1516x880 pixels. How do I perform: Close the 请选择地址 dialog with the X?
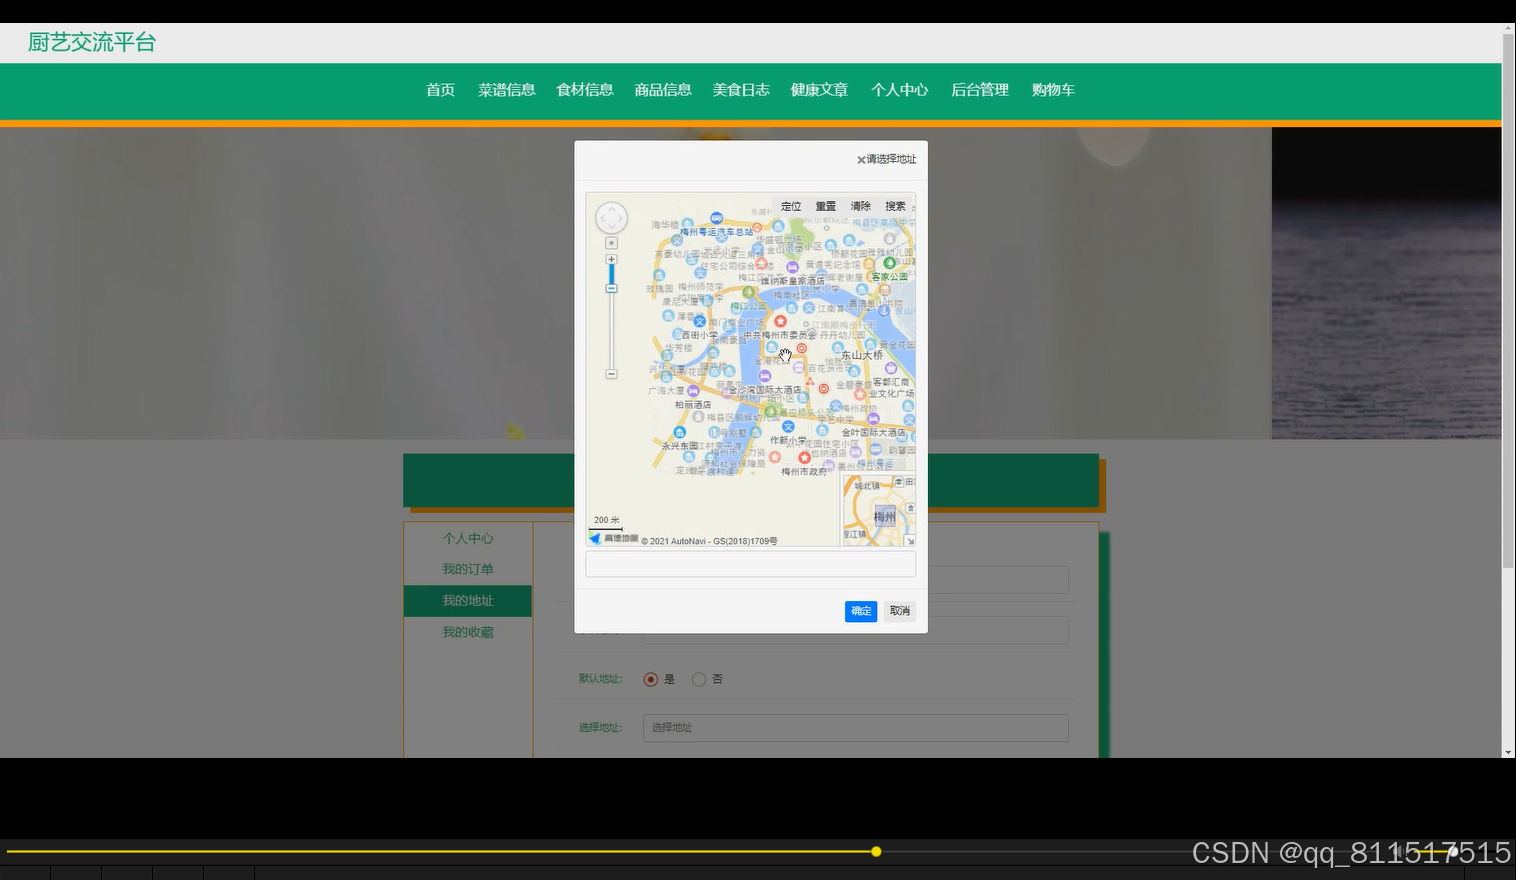click(x=861, y=160)
